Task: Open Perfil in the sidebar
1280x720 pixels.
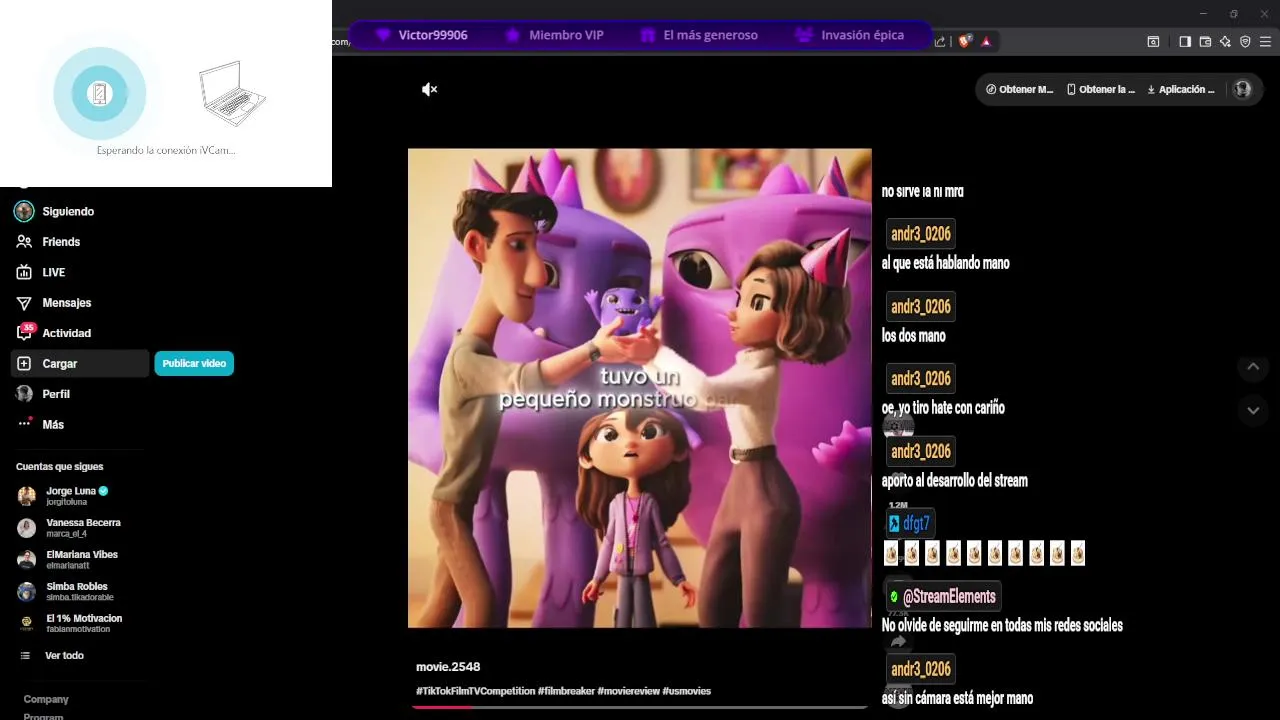Action: [x=44, y=394]
